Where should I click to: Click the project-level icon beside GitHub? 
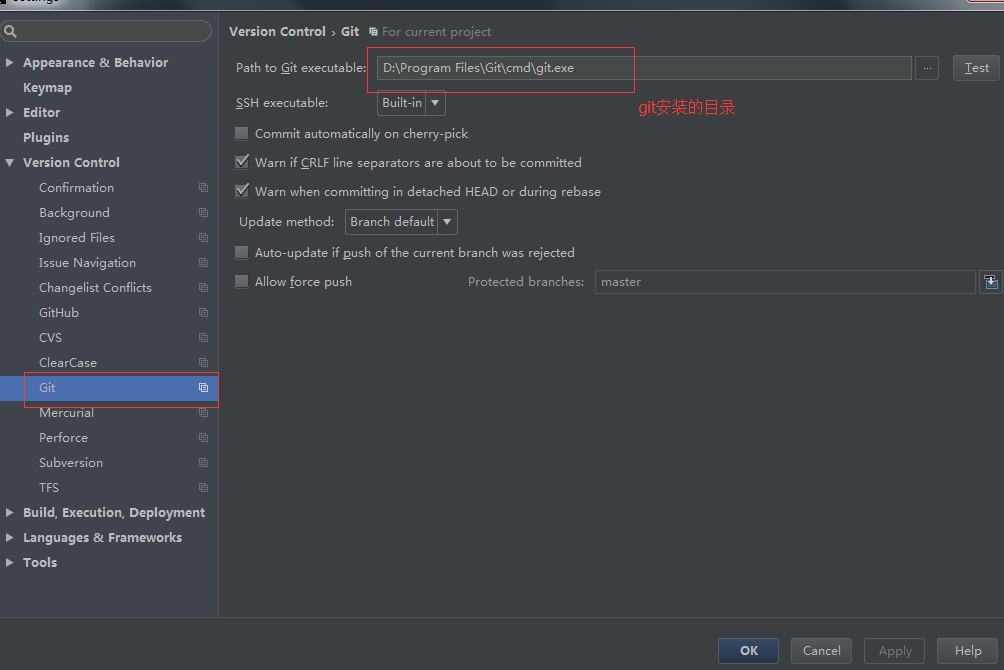203,313
